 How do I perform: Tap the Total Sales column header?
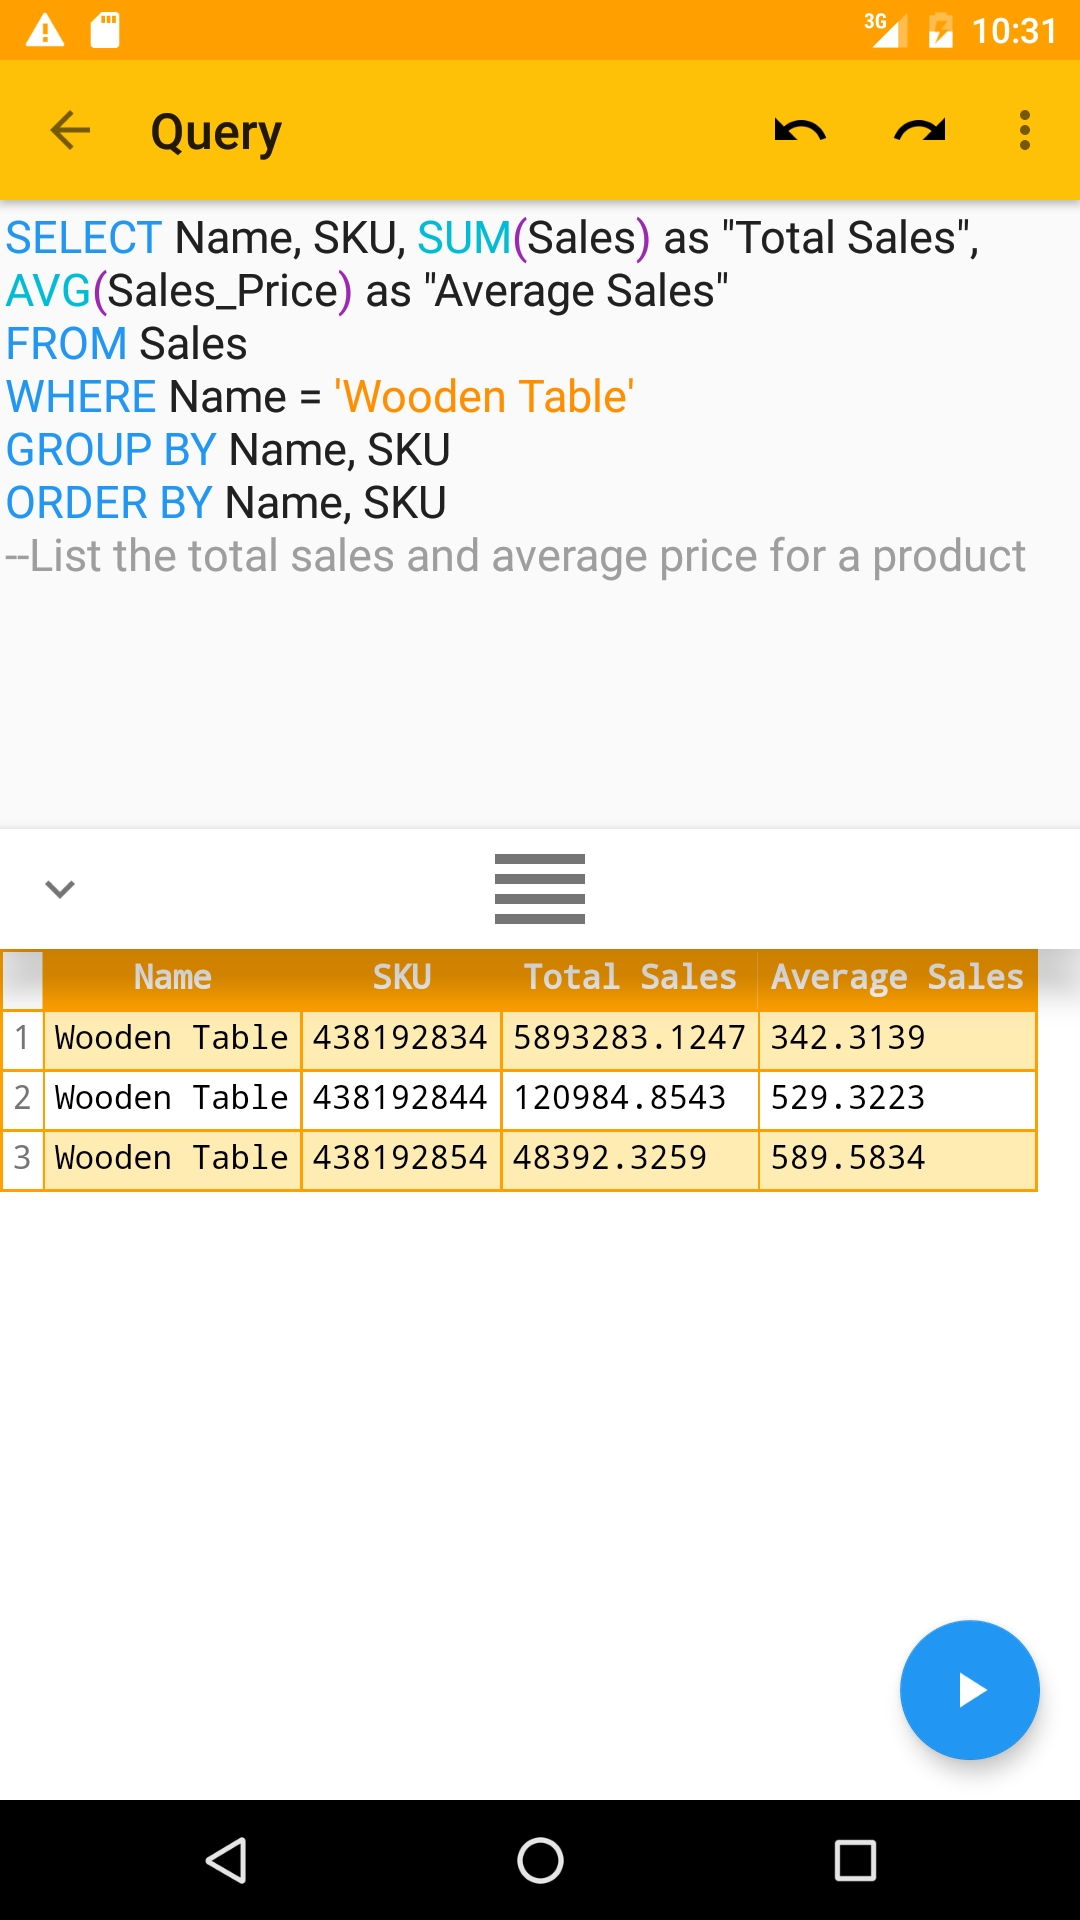(x=630, y=978)
